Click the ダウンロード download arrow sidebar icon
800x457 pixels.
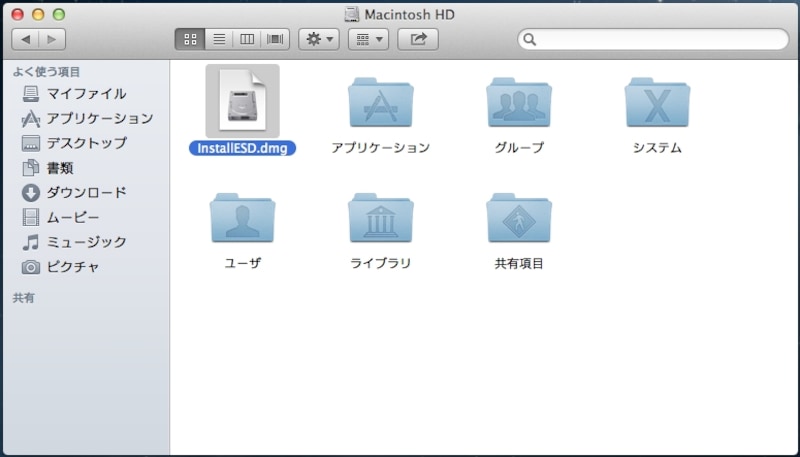coord(31,193)
